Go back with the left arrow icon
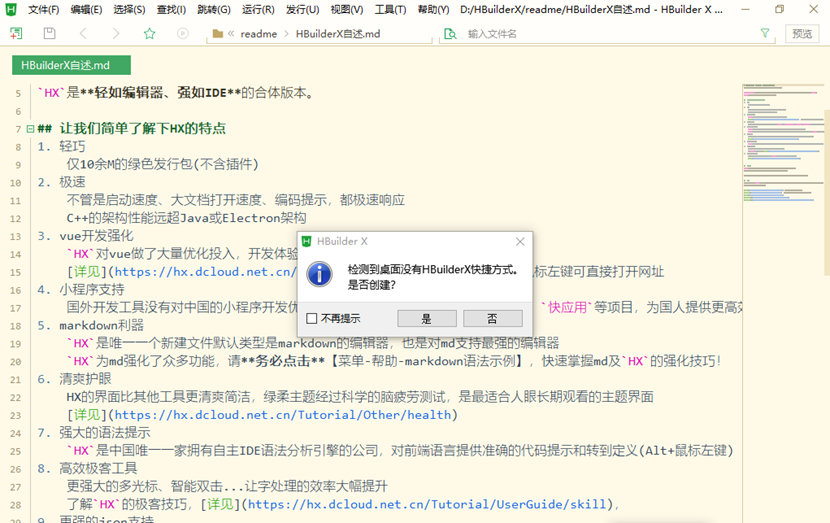The image size is (830, 523). 83,33
